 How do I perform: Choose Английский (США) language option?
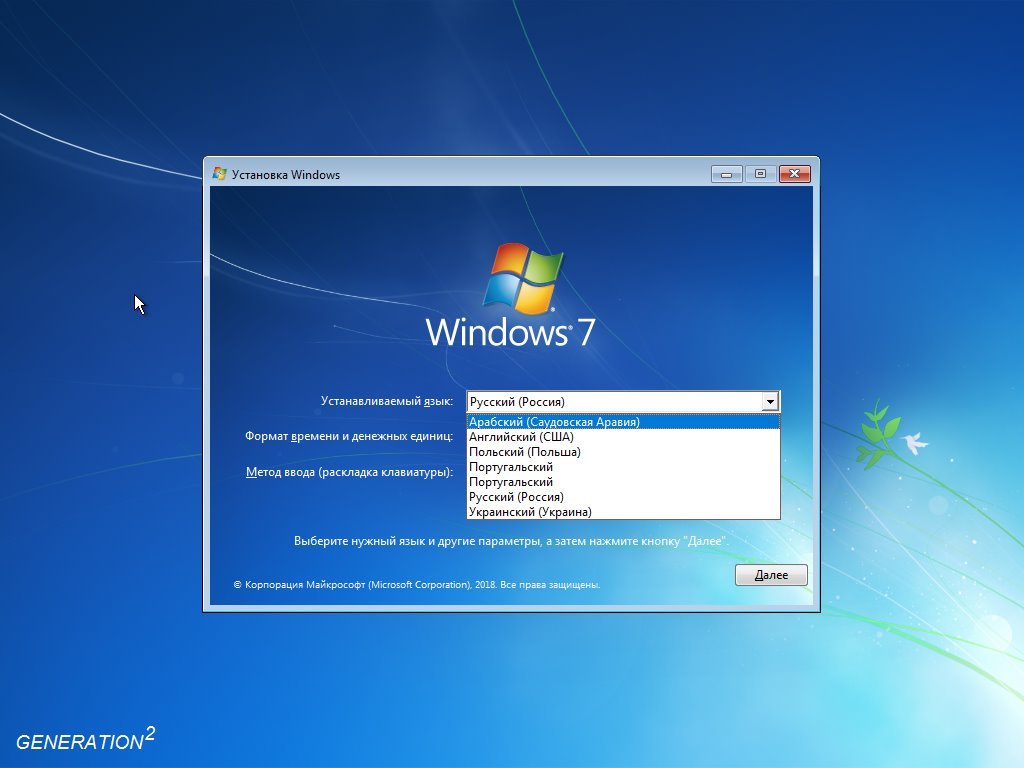pos(623,437)
